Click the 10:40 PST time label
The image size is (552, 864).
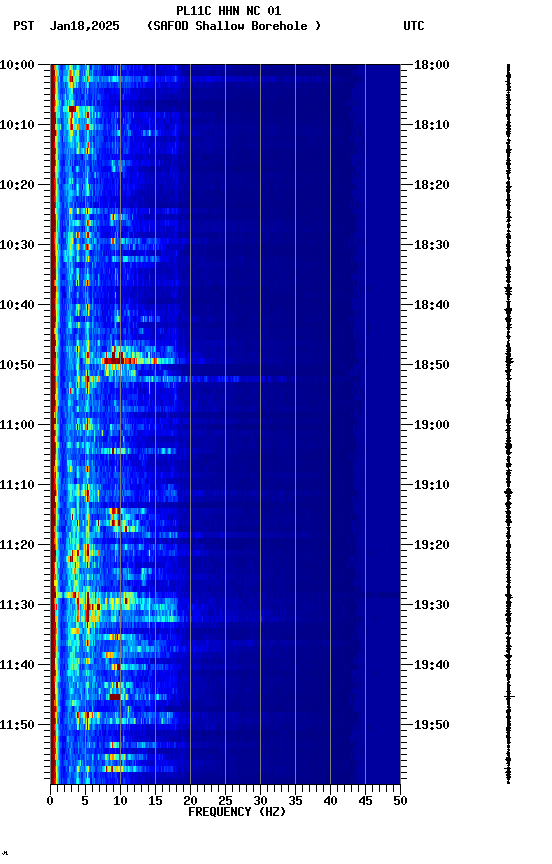coord(17,305)
